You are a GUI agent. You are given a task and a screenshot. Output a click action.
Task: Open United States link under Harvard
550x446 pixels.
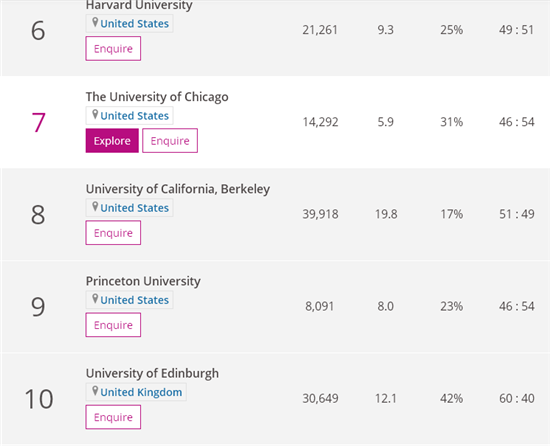(135, 23)
